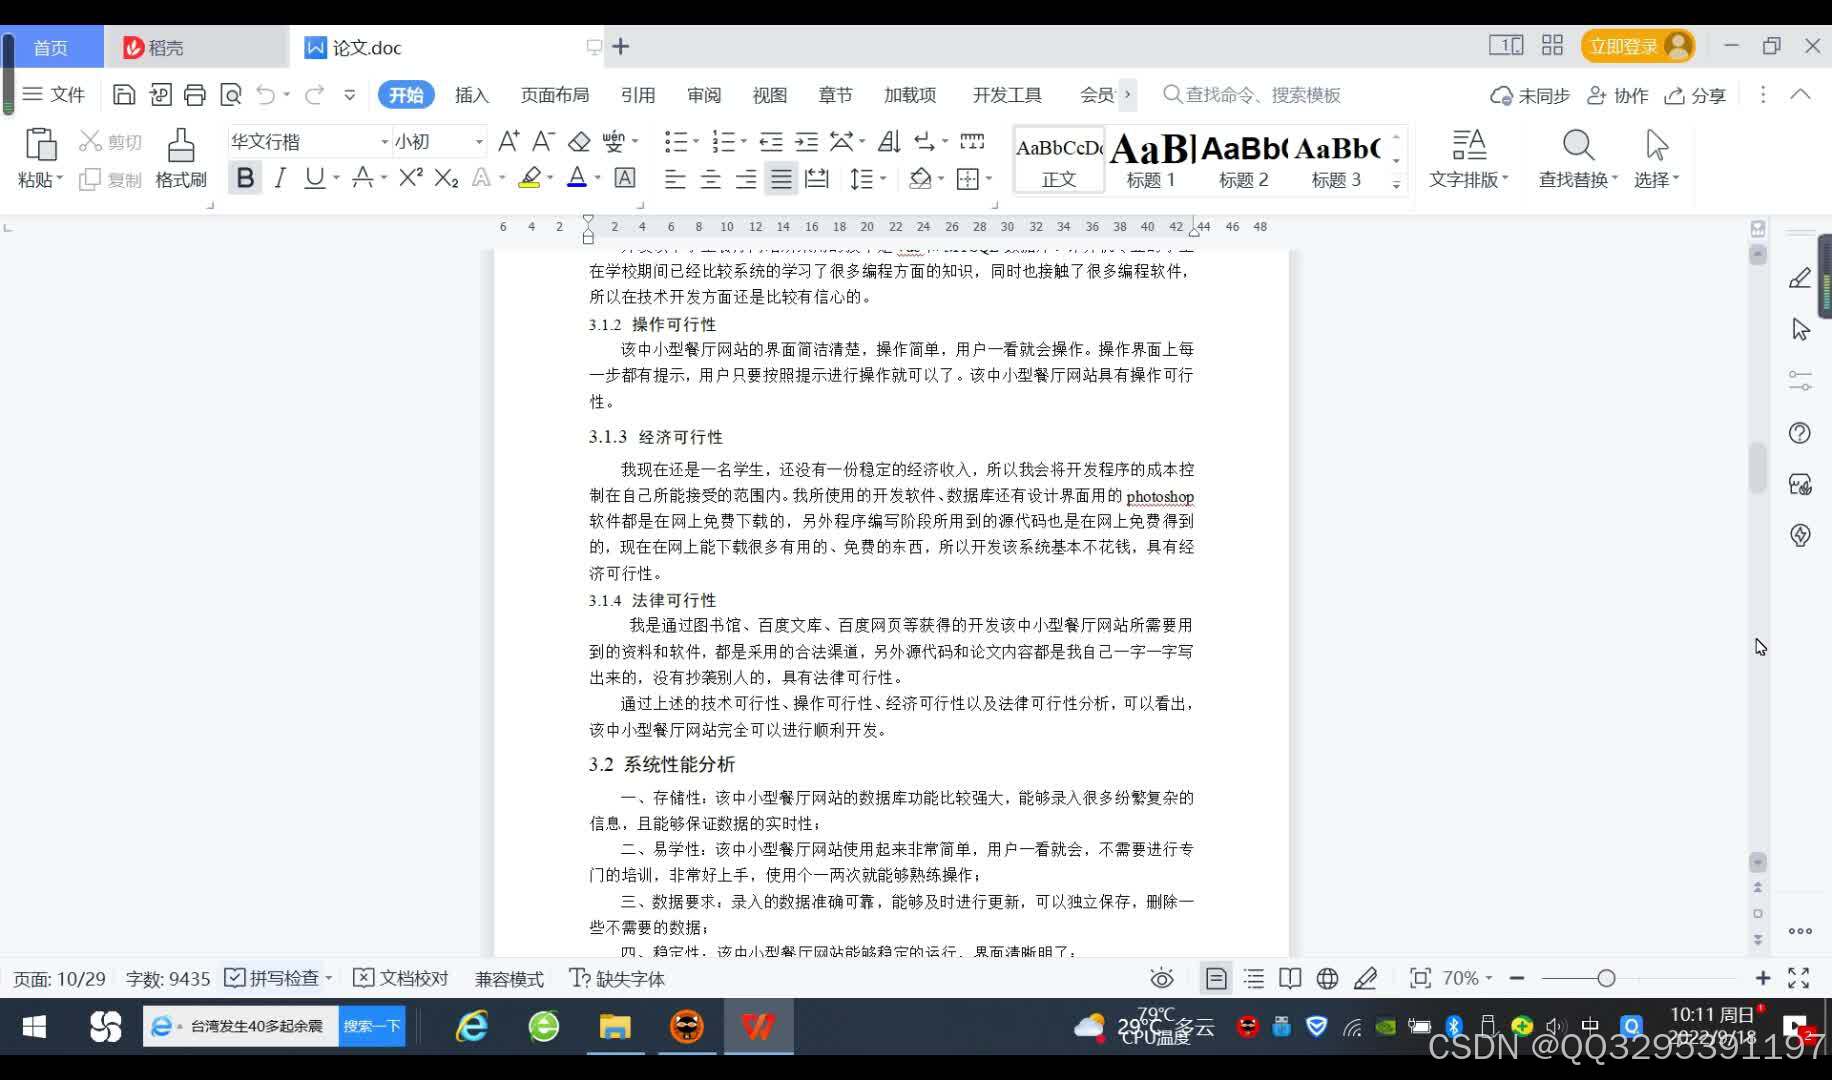Enter full screen mode icon
This screenshot has height=1080, width=1832.
[1799, 979]
